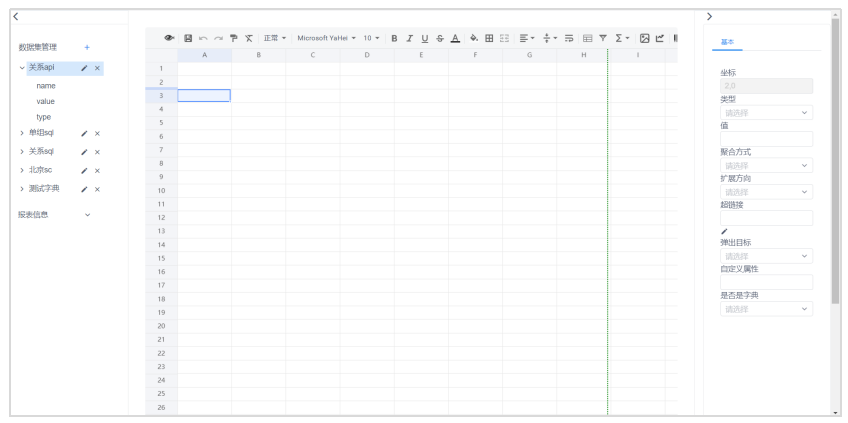Delete the 关系api dataset
Screen dimensions: 848x423
point(97,68)
